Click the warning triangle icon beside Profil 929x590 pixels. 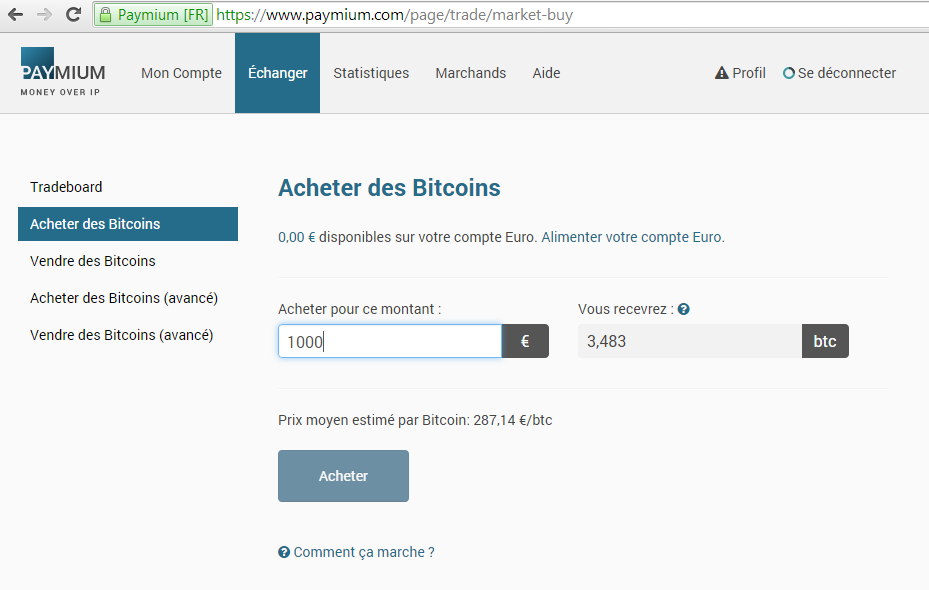721,73
